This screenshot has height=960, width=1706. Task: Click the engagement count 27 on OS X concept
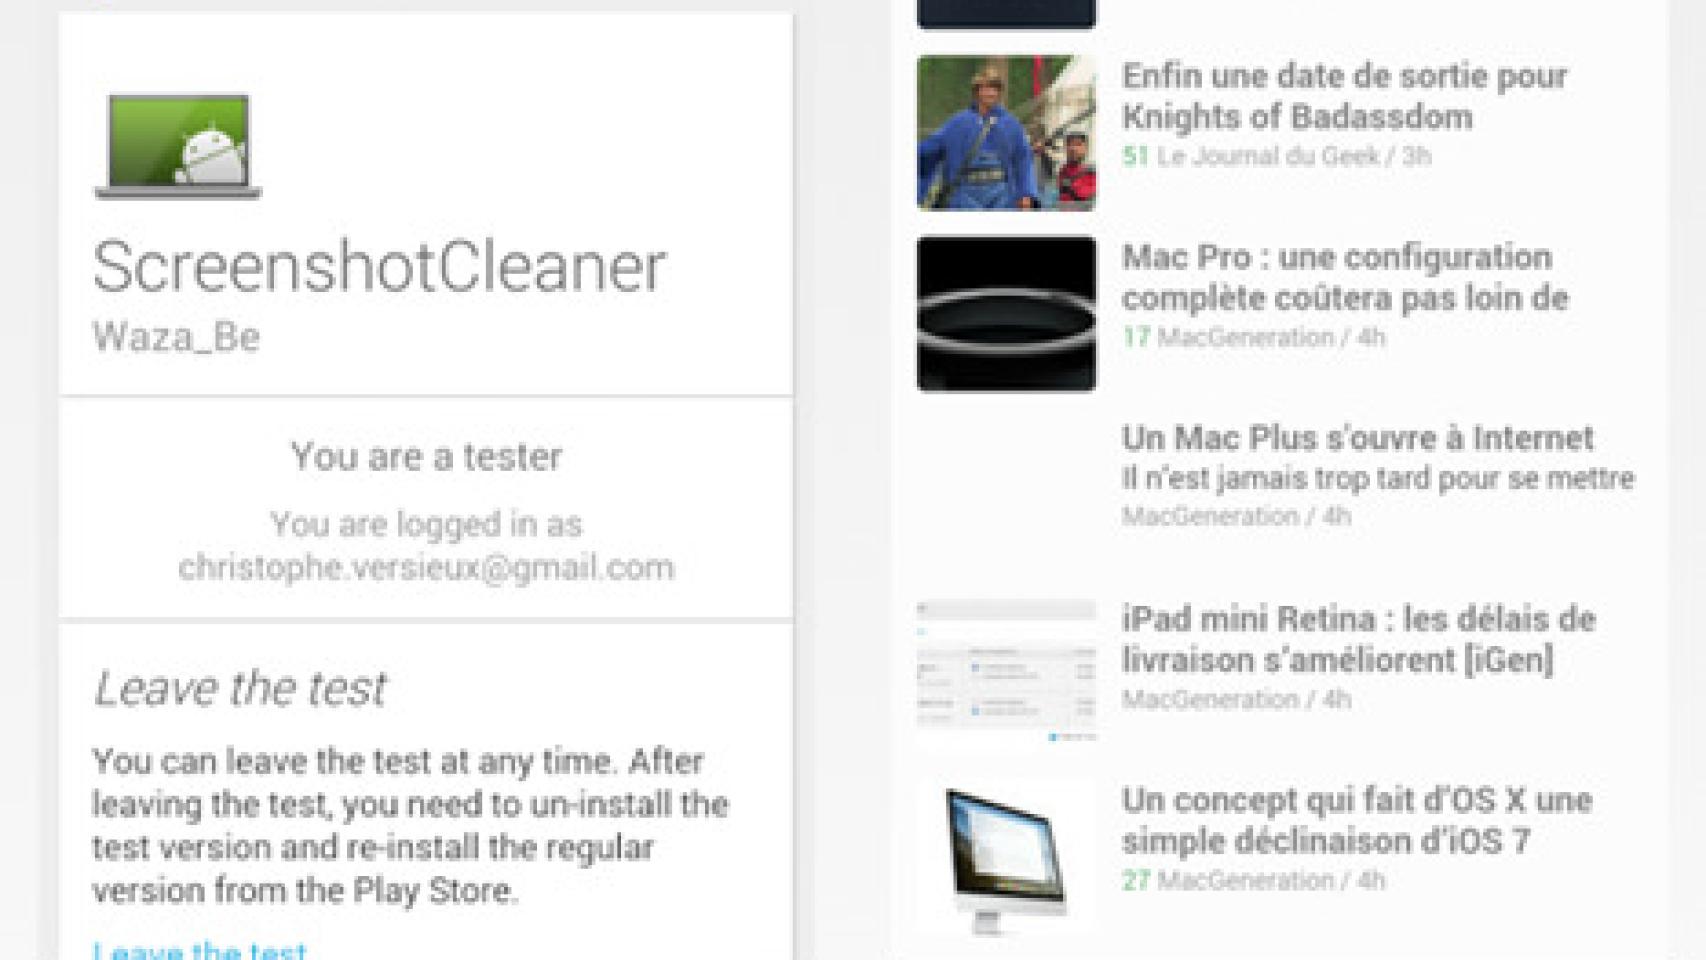tap(1135, 881)
